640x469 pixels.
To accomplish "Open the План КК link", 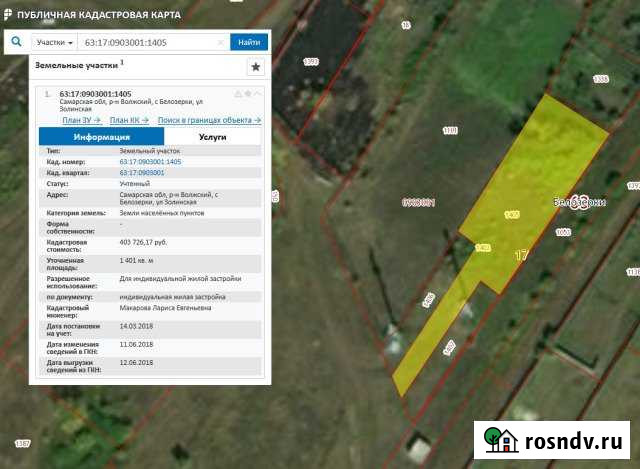I will coord(128,120).
